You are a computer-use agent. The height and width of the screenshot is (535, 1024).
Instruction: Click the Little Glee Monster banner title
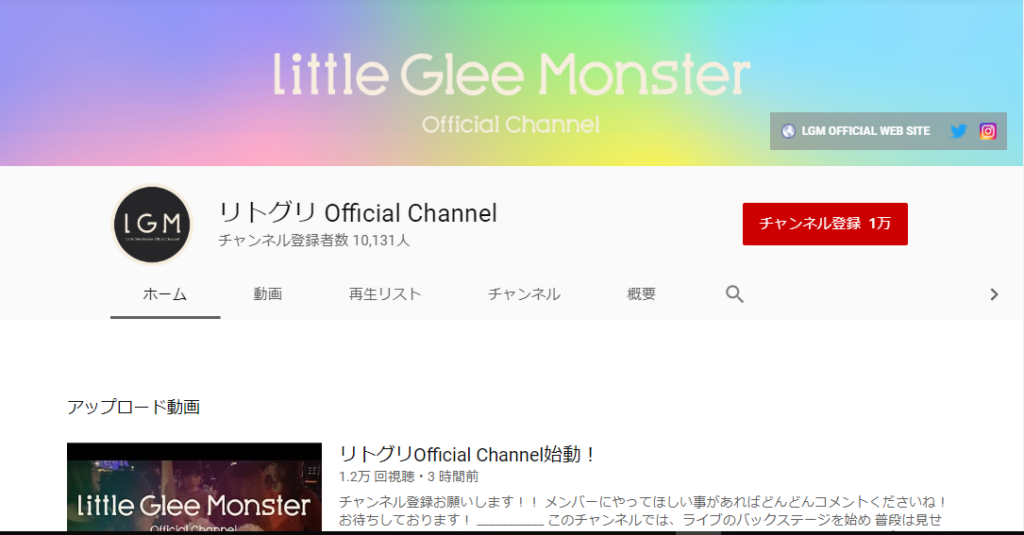coord(511,74)
